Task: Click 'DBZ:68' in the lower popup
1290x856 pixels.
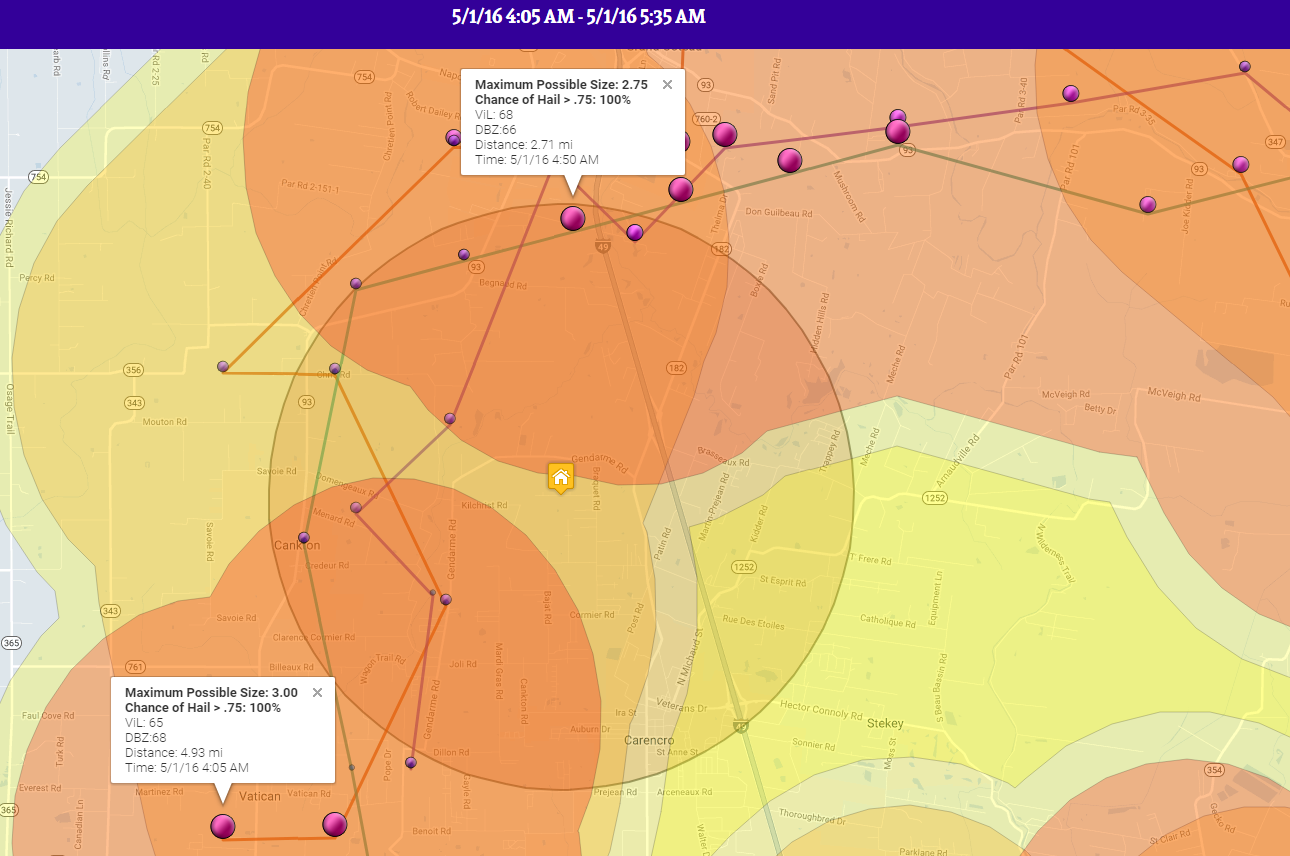Action: [x=146, y=737]
